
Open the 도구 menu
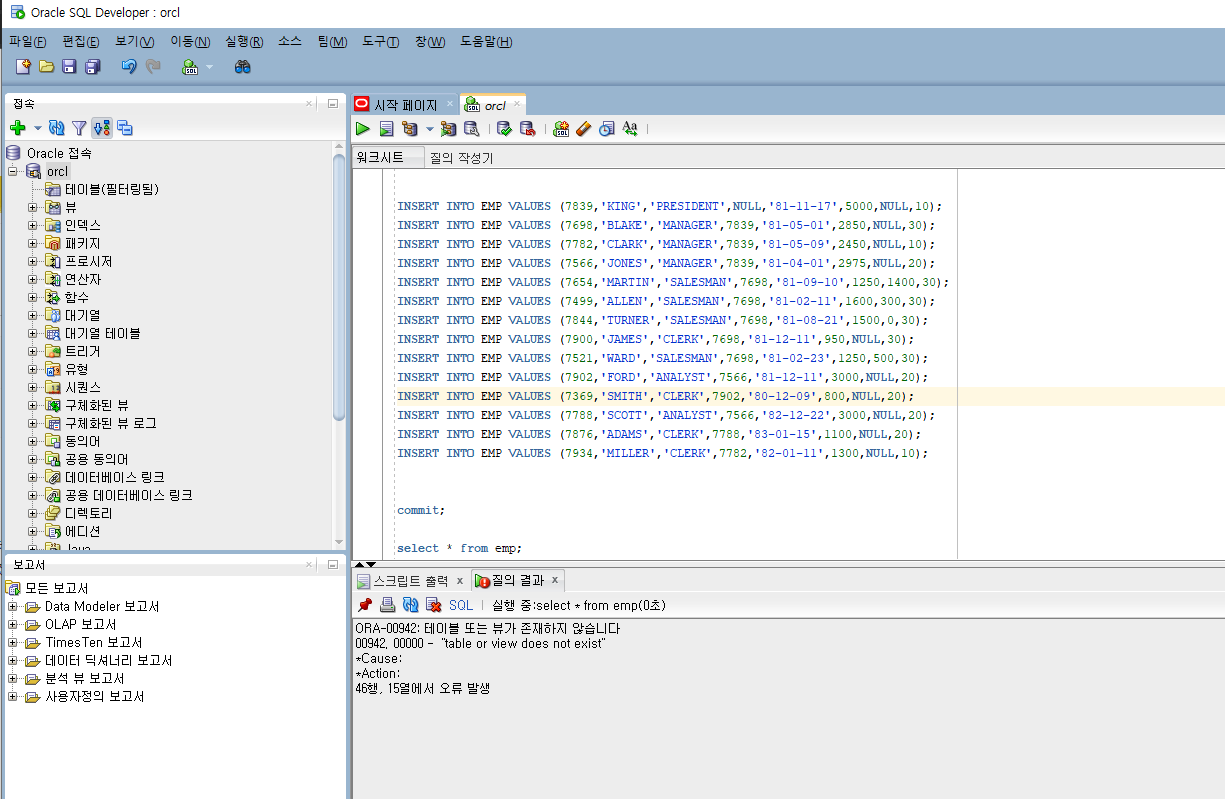coord(380,42)
